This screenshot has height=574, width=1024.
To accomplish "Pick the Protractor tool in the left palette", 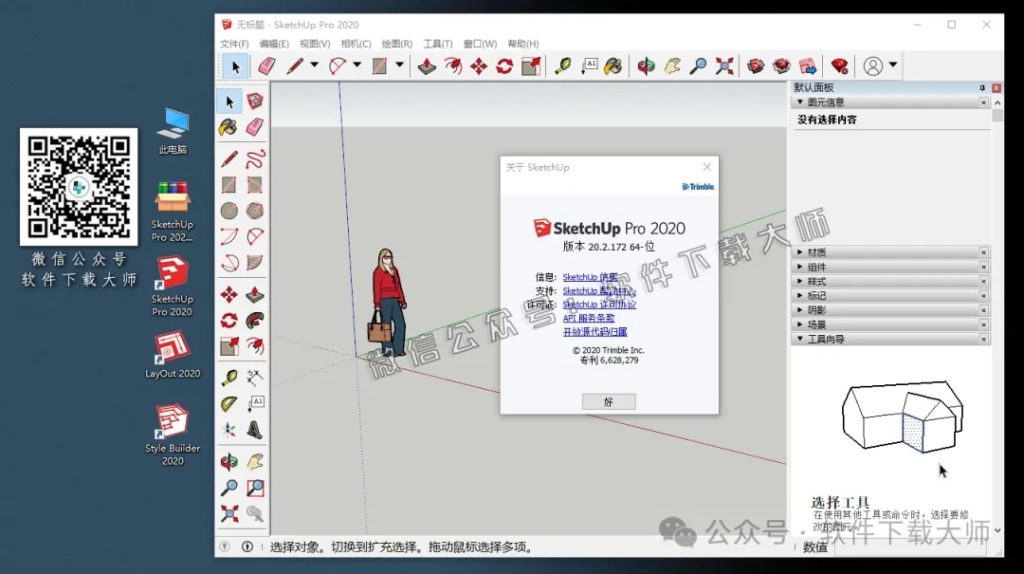I will [x=229, y=404].
